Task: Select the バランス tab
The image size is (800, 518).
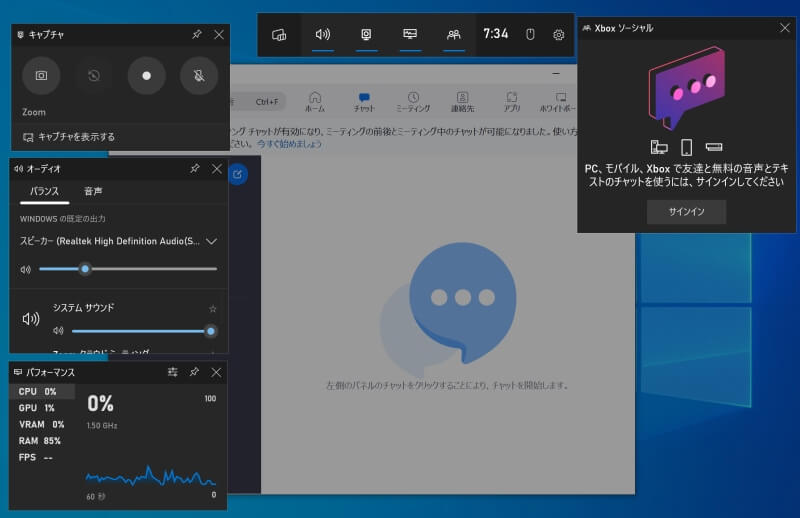Action: (44, 191)
